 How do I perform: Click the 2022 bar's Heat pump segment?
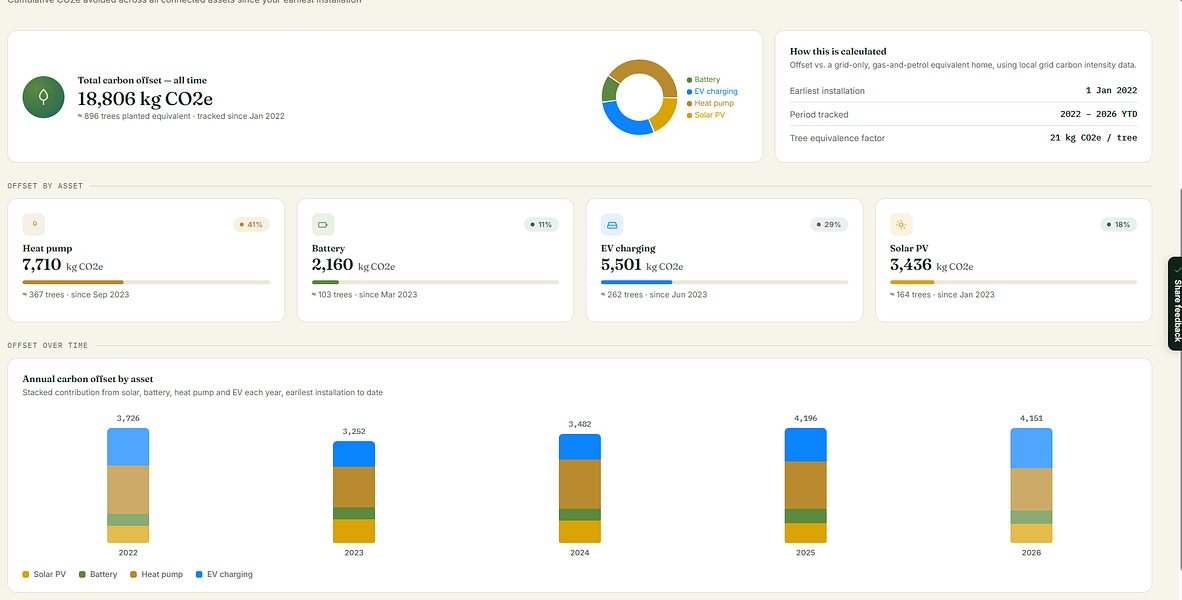point(128,490)
